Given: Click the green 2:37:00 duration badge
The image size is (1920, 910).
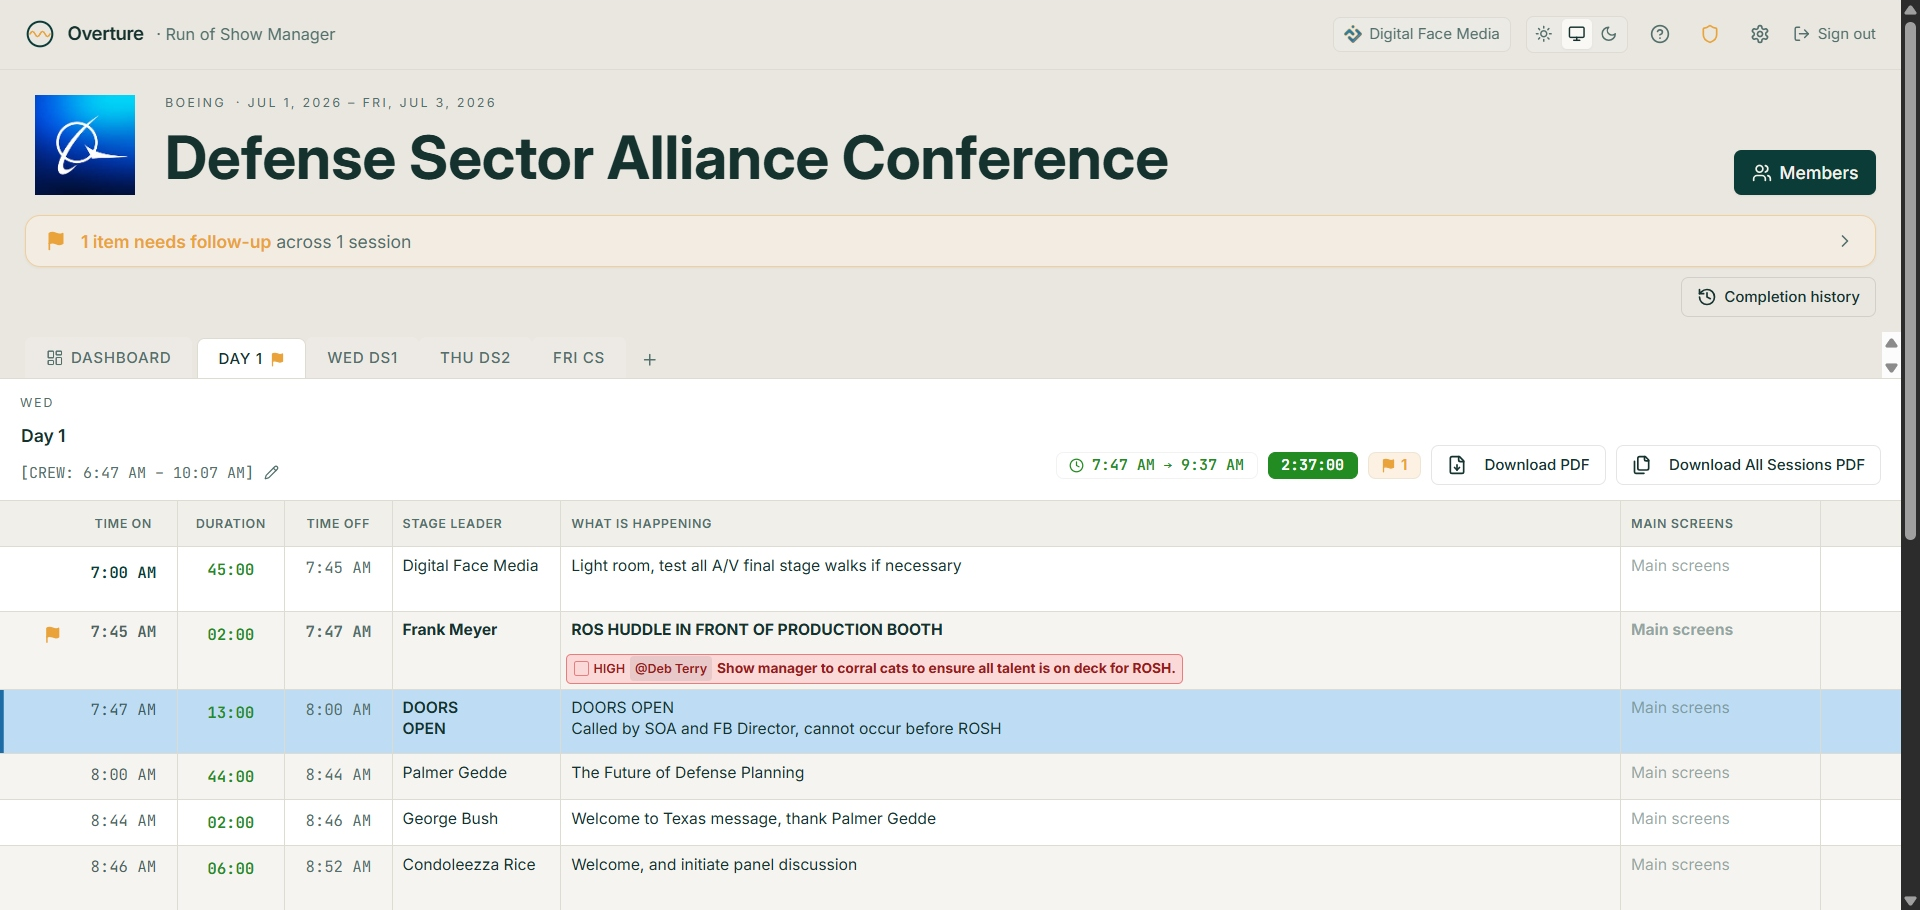Looking at the screenshot, I should 1313,465.
